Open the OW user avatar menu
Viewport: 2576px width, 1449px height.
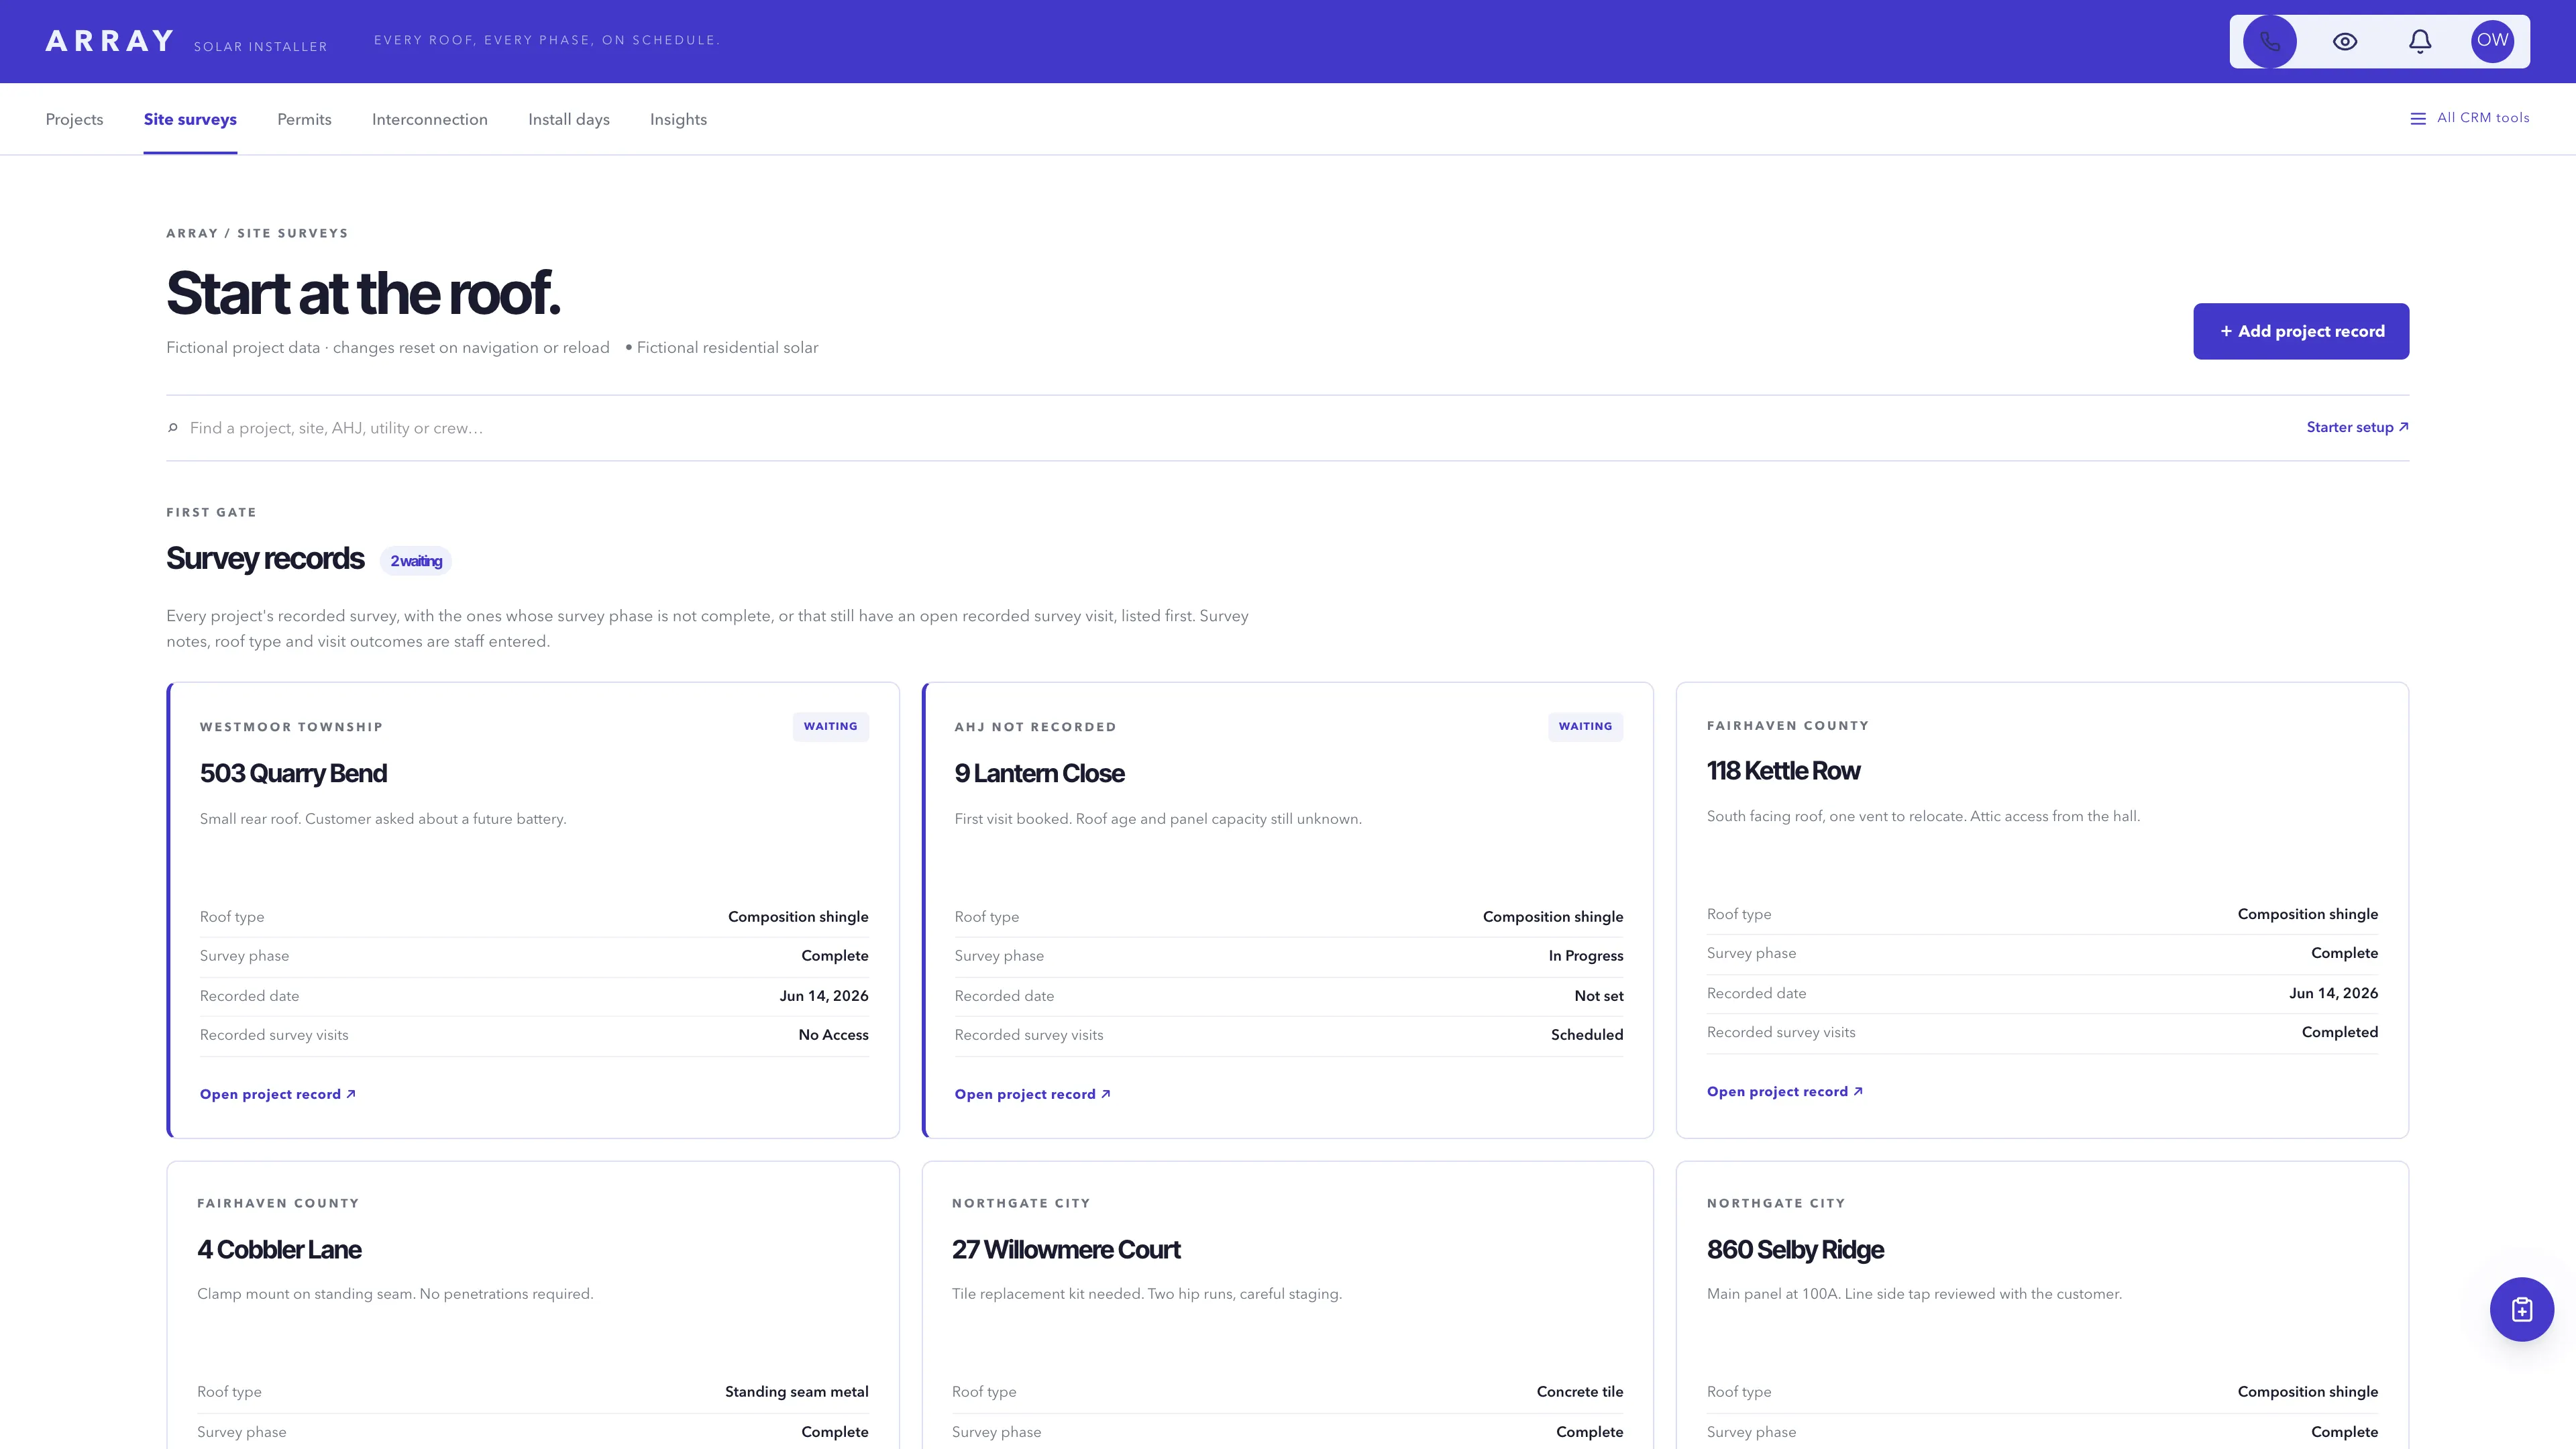tap(2492, 41)
